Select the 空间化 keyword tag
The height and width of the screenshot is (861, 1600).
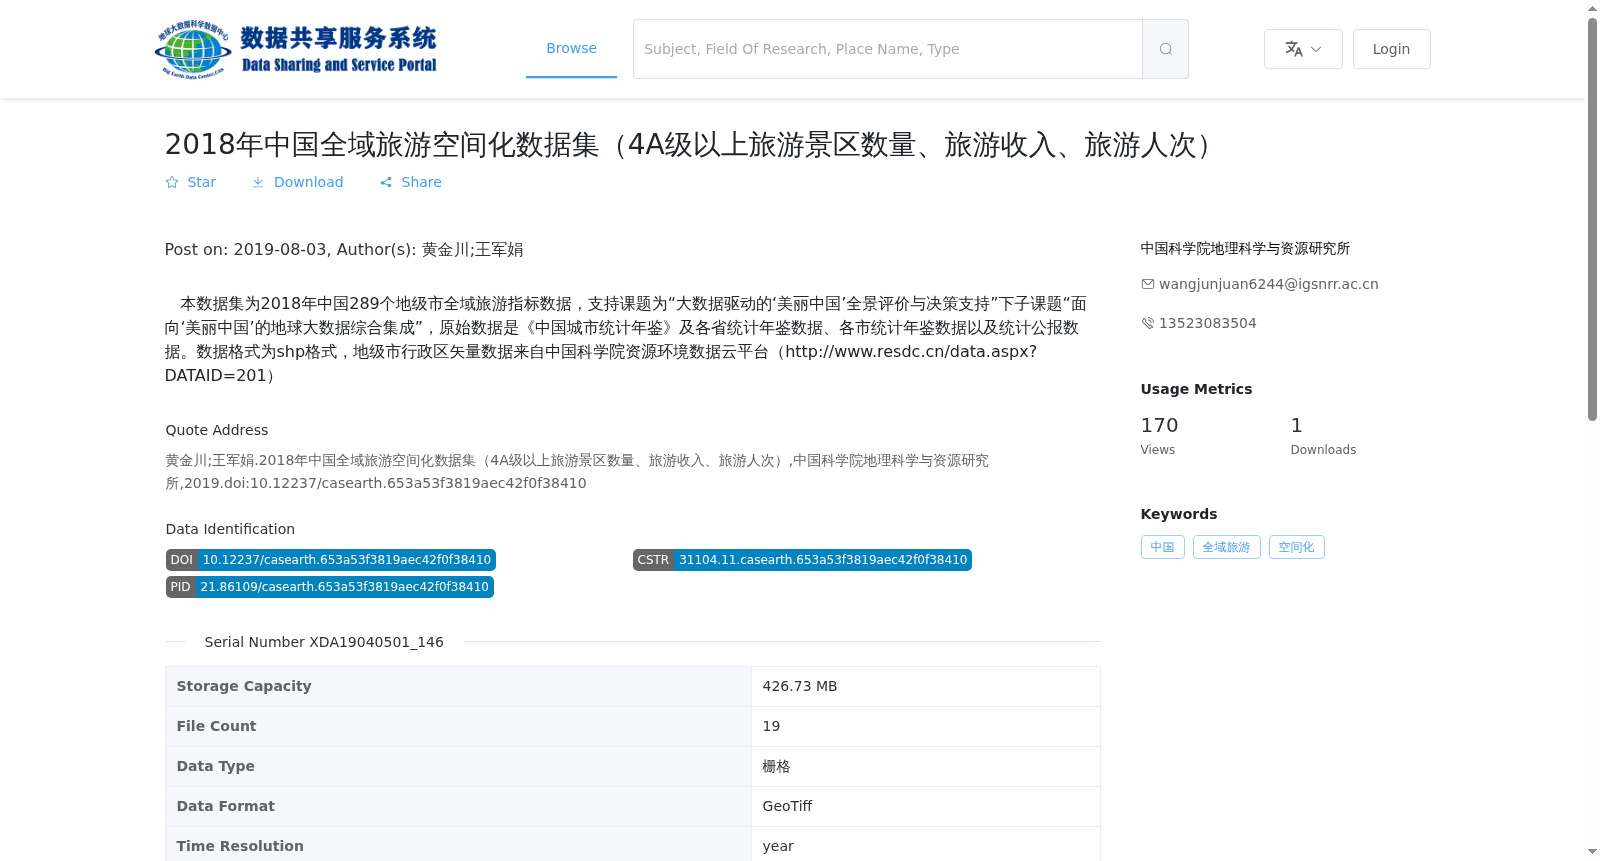[x=1296, y=547]
